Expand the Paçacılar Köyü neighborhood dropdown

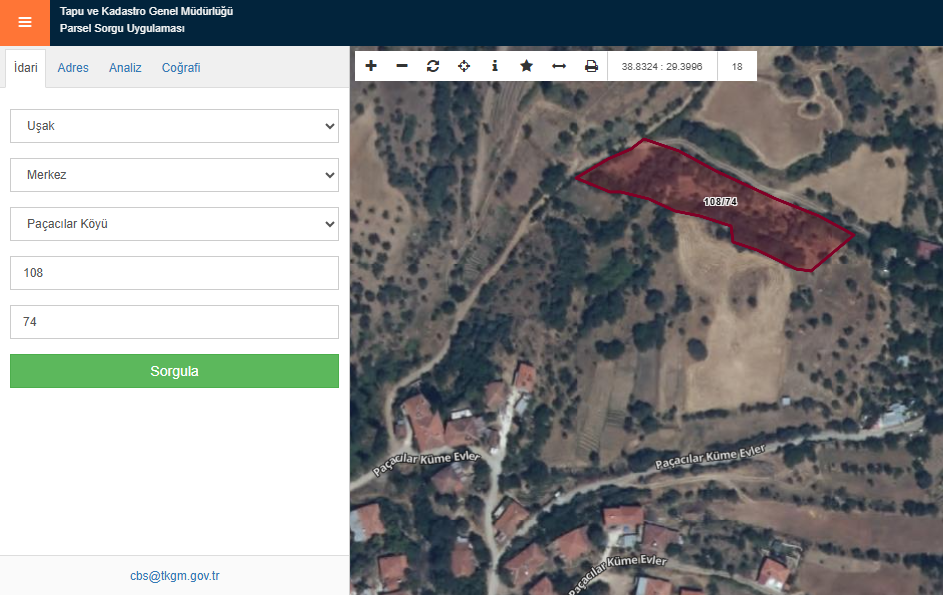click(x=174, y=224)
